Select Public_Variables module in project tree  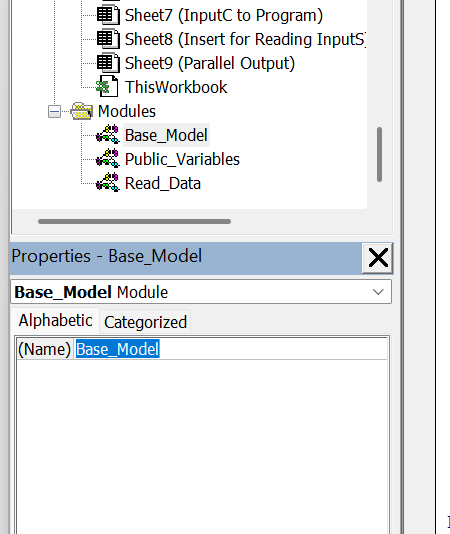(x=182, y=159)
